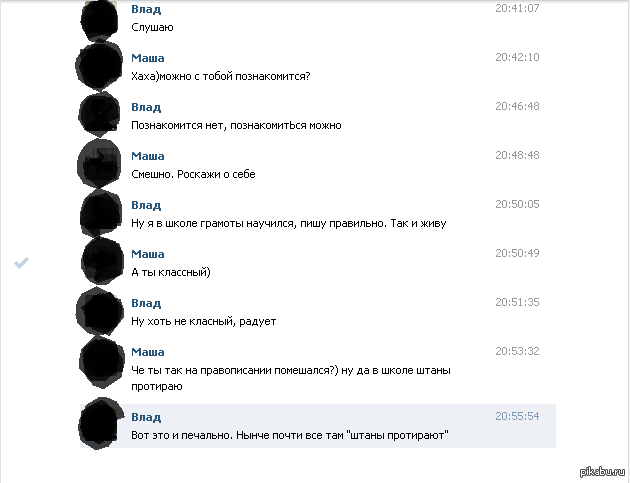
Task: Click Маша's avatar beside "Смешно. Роскажи о себе"
Action: [99, 164]
